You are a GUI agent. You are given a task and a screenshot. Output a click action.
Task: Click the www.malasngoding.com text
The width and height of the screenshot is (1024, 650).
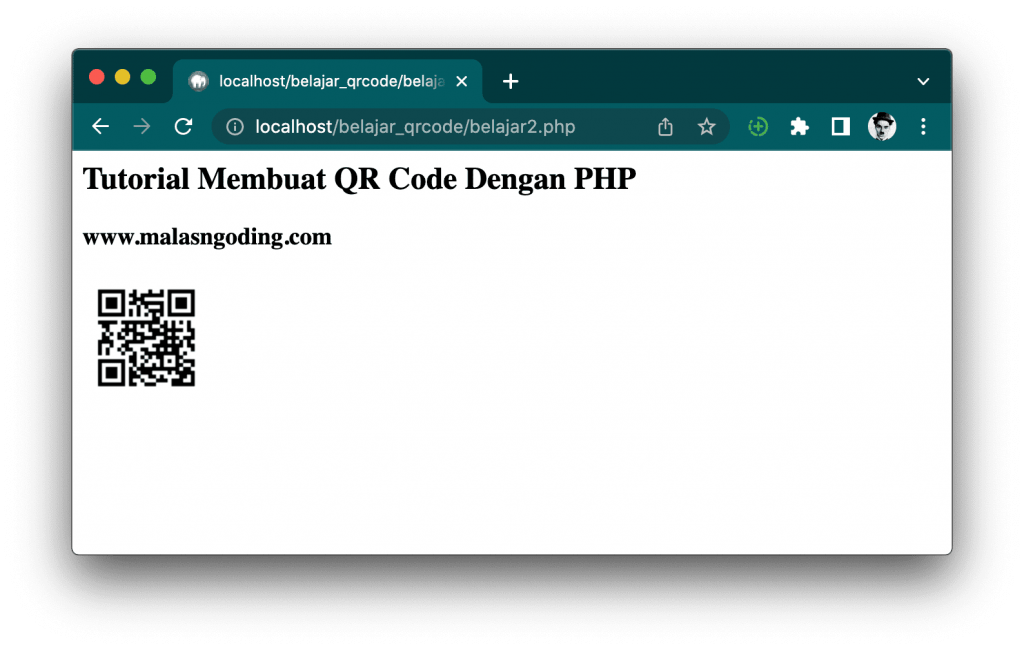click(x=207, y=238)
